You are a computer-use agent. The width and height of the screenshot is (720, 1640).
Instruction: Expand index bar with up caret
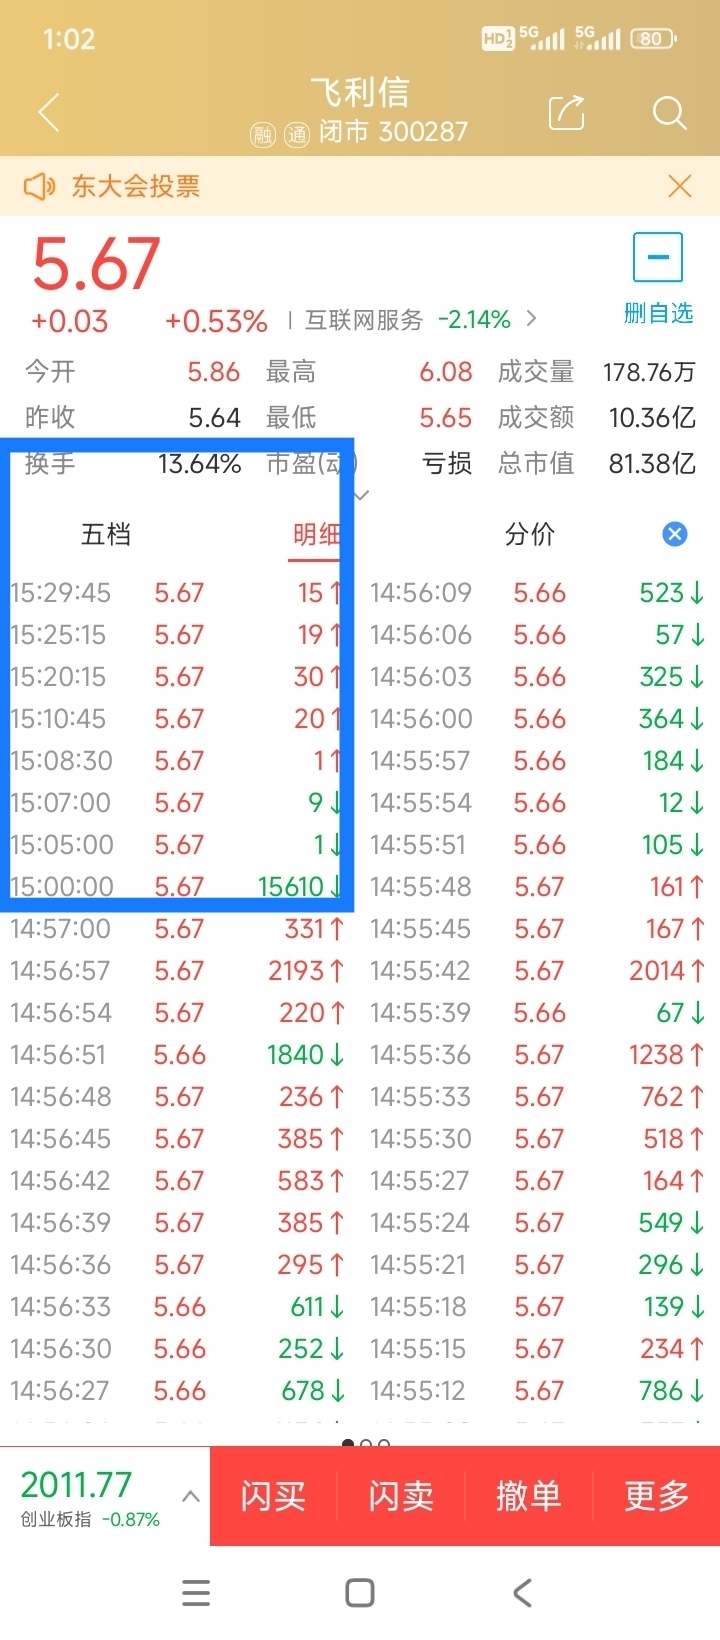point(191,1497)
